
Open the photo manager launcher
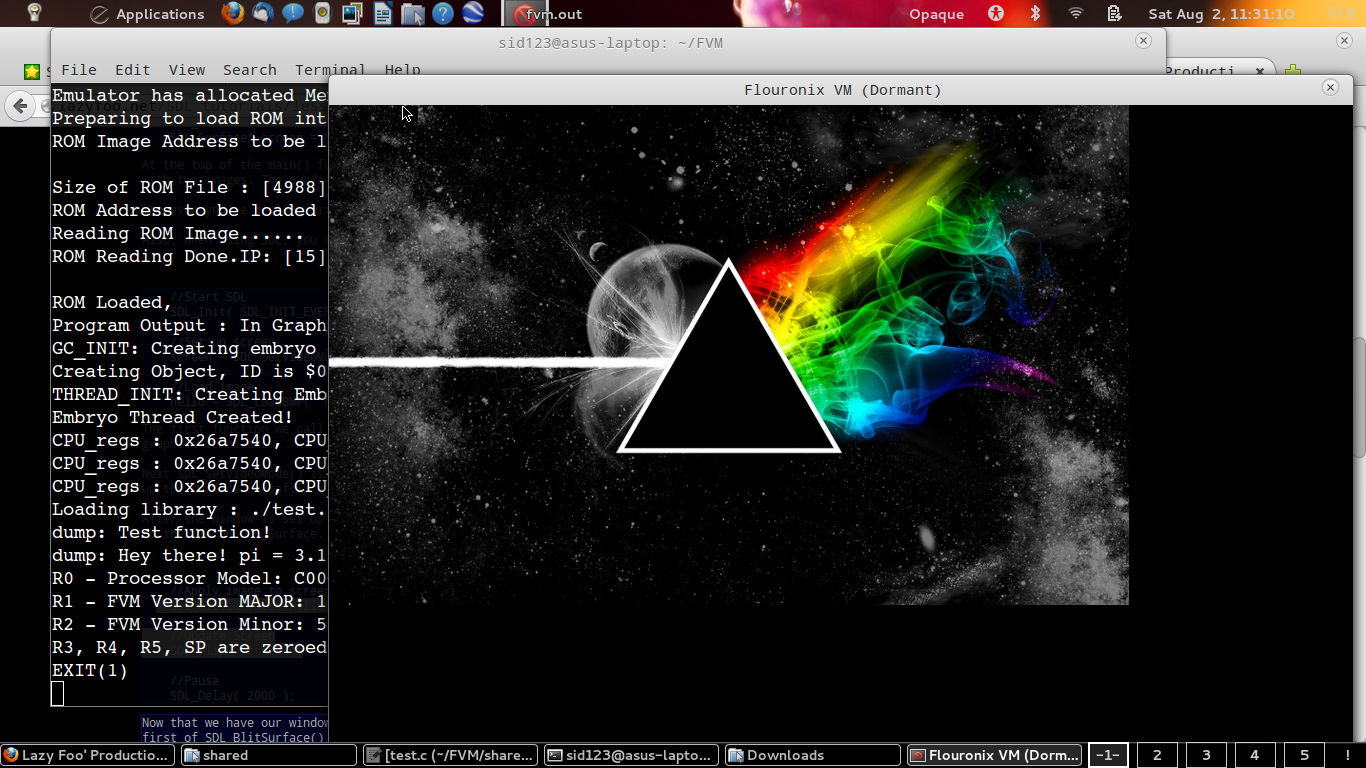352,13
